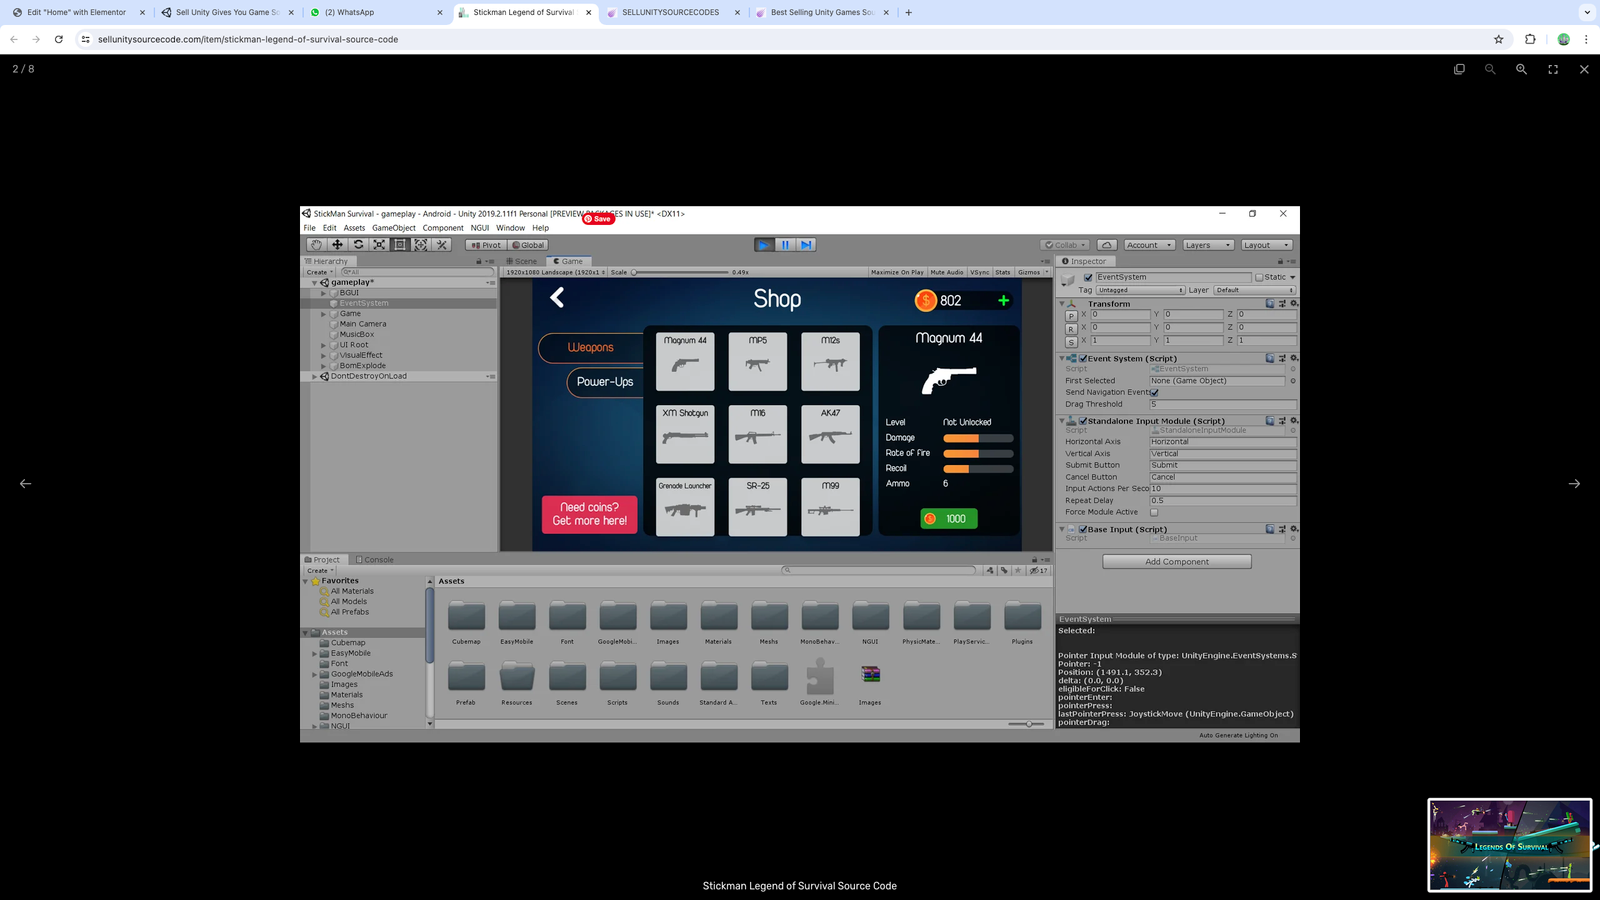Screen dimensions: 1600x900
Task: Open the Layout dropdown
Action: tap(1266, 245)
